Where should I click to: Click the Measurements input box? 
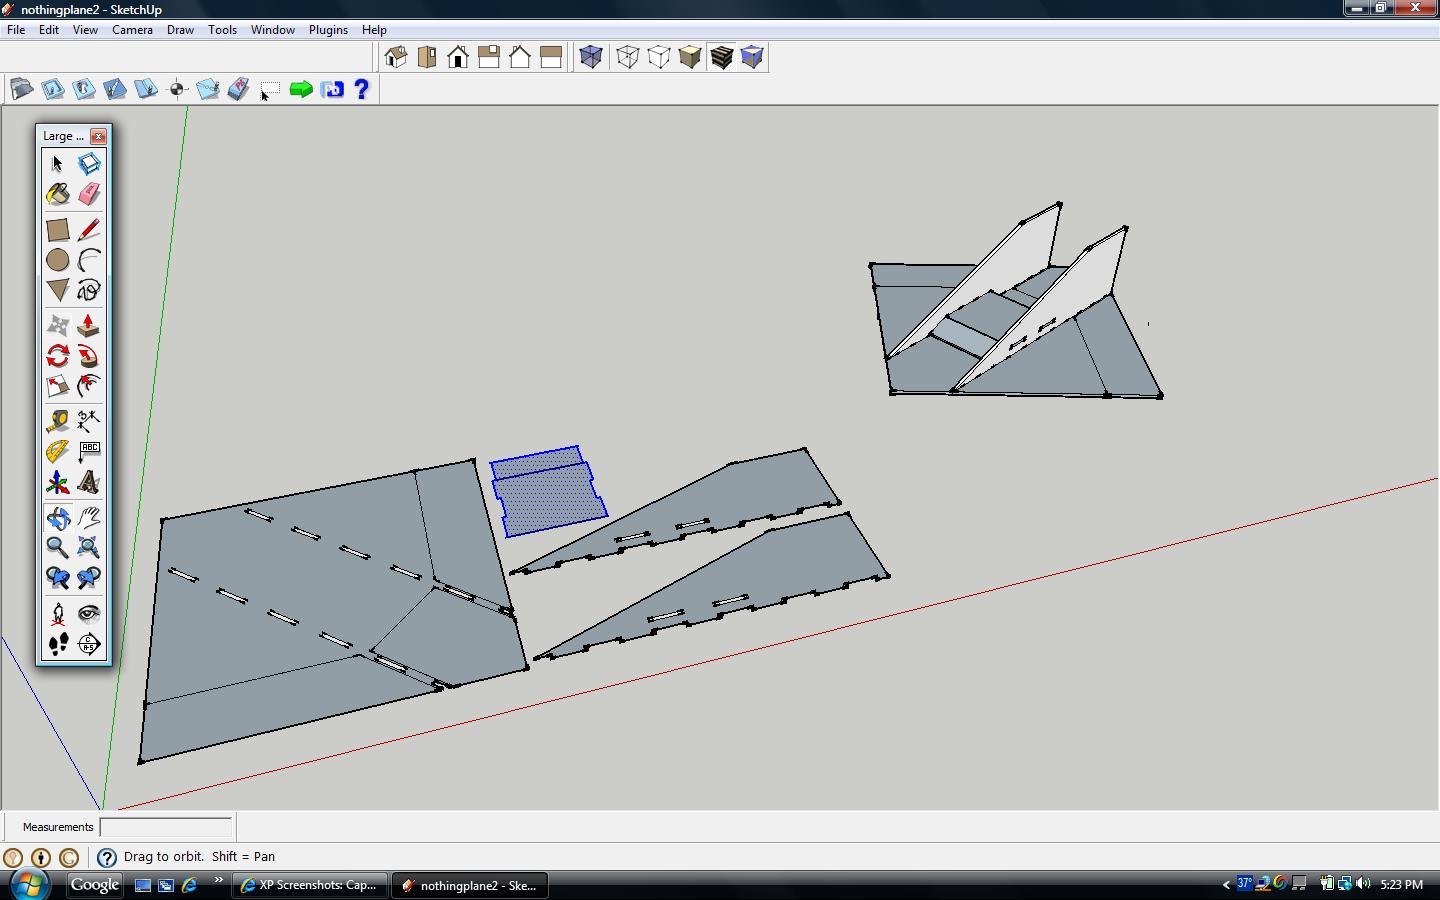(x=166, y=827)
